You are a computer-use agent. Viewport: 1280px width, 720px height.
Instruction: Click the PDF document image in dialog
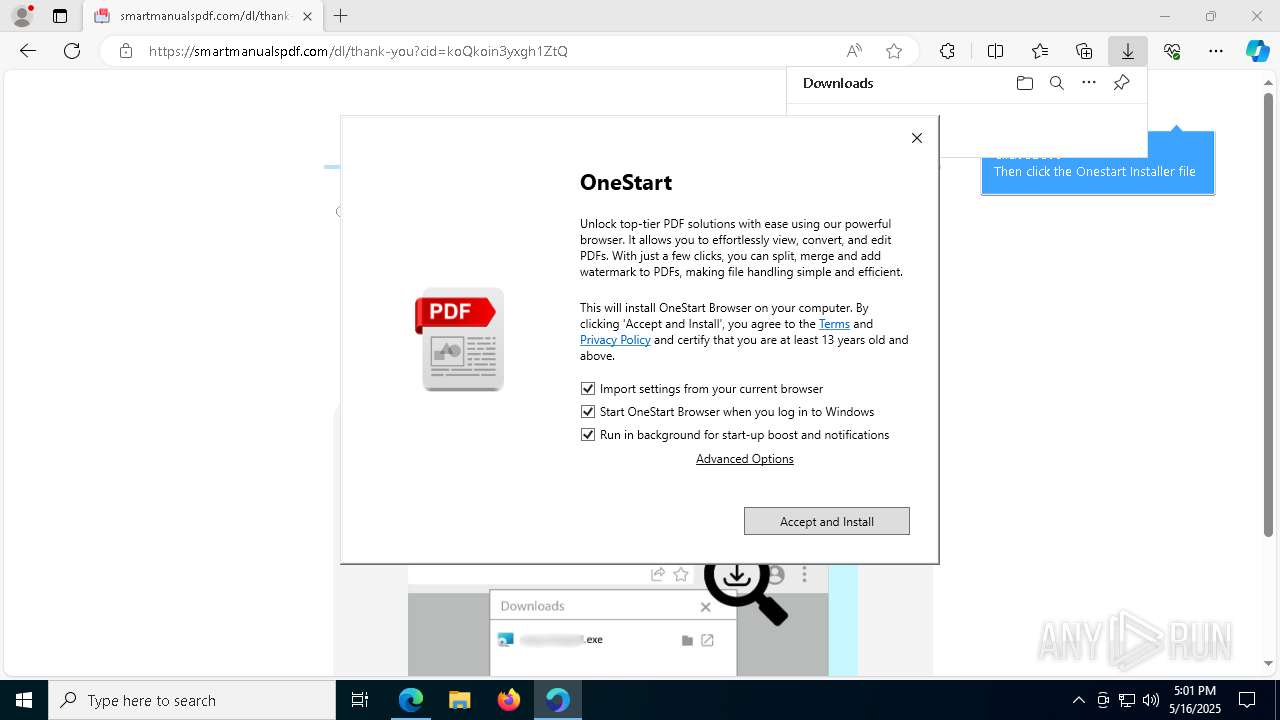pyautogui.click(x=459, y=339)
